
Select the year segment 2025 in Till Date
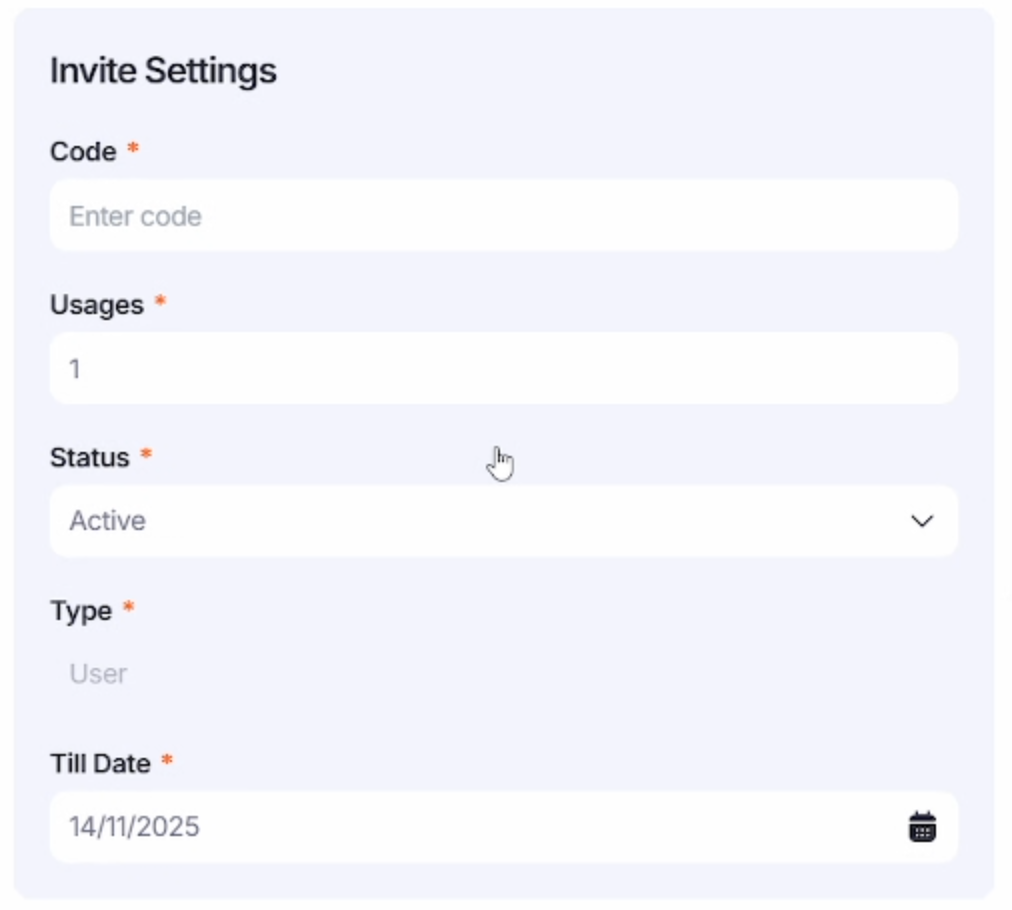(x=168, y=827)
